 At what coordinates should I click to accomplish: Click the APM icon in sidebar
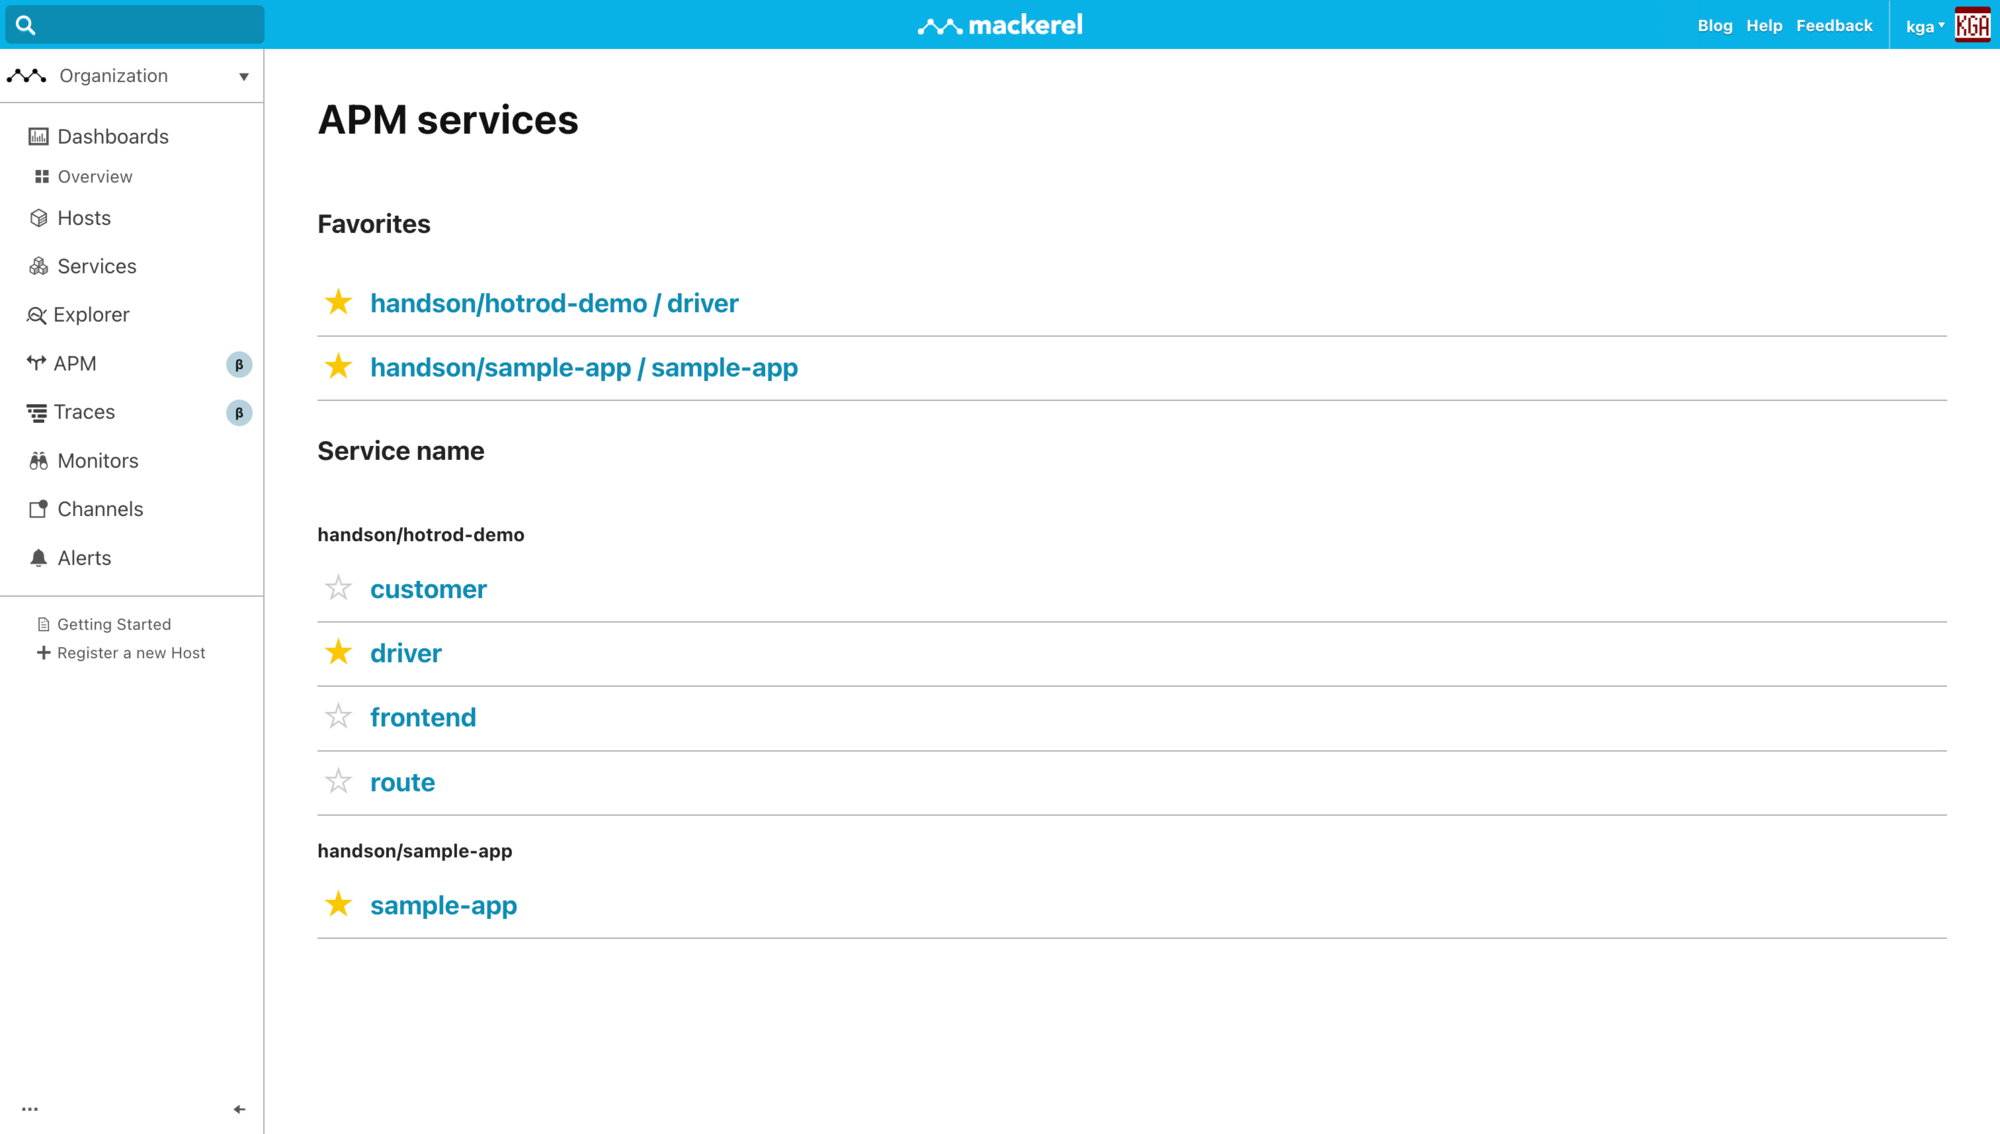(37, 363)
